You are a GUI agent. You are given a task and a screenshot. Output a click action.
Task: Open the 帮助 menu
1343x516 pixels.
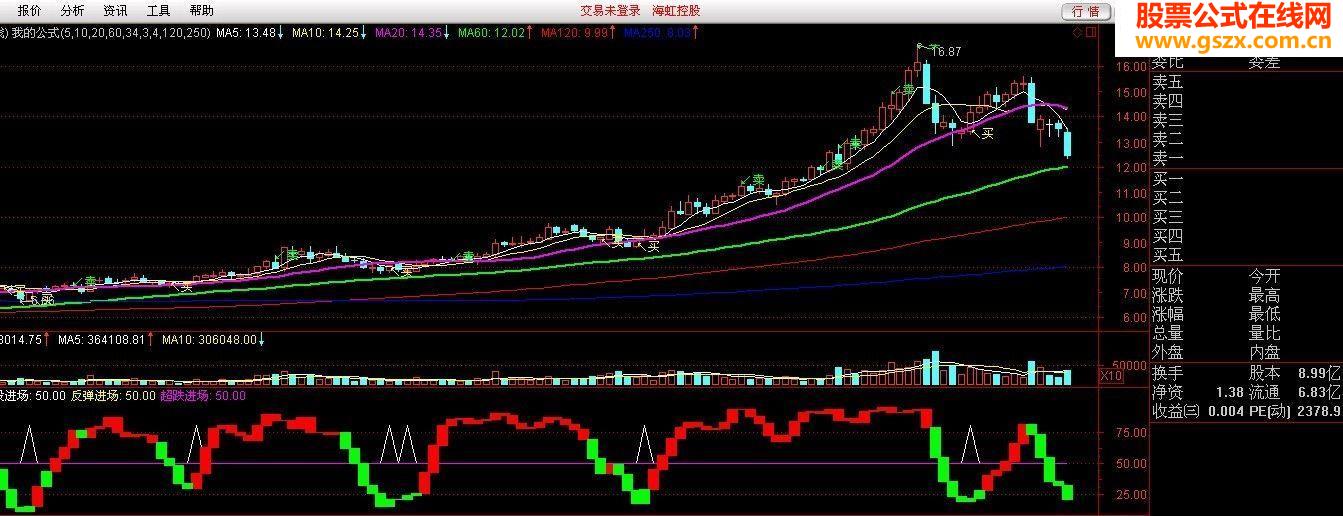(x=201, y=11)
